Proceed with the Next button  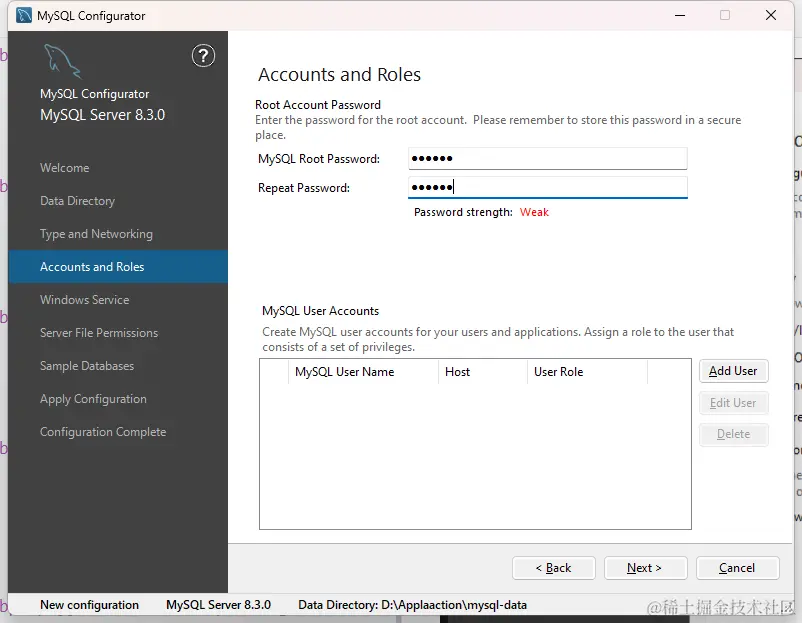[645, 568]
